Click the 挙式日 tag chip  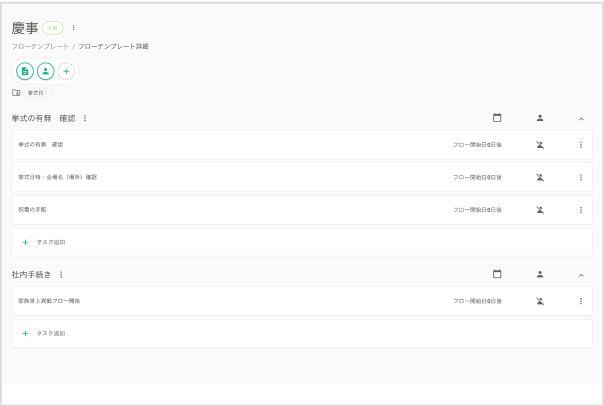38,93
